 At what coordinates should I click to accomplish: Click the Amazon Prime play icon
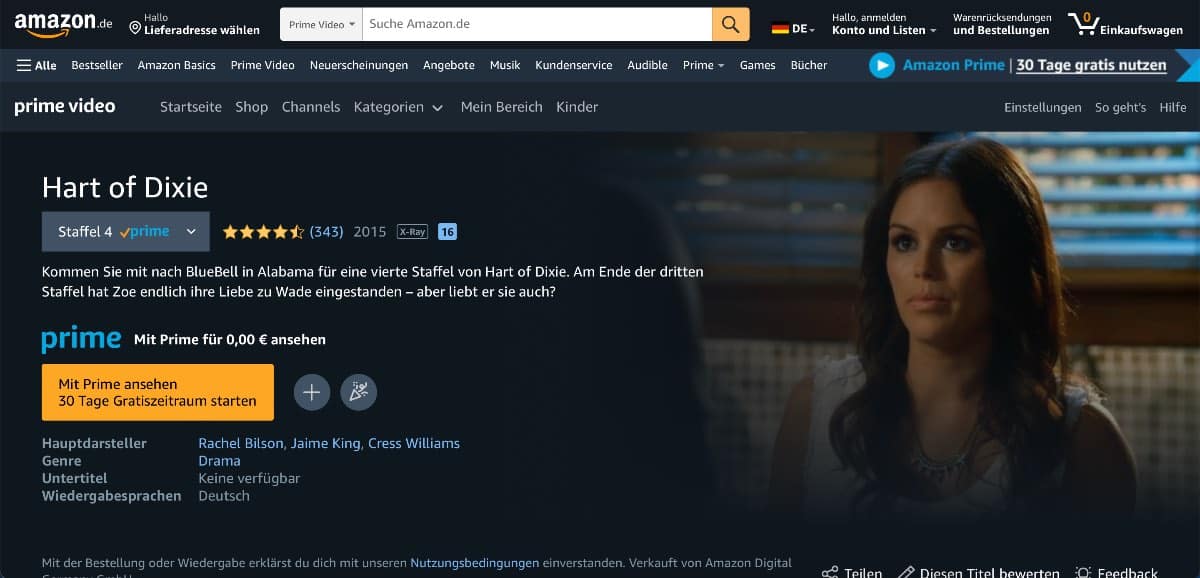(x=882, y=65)
